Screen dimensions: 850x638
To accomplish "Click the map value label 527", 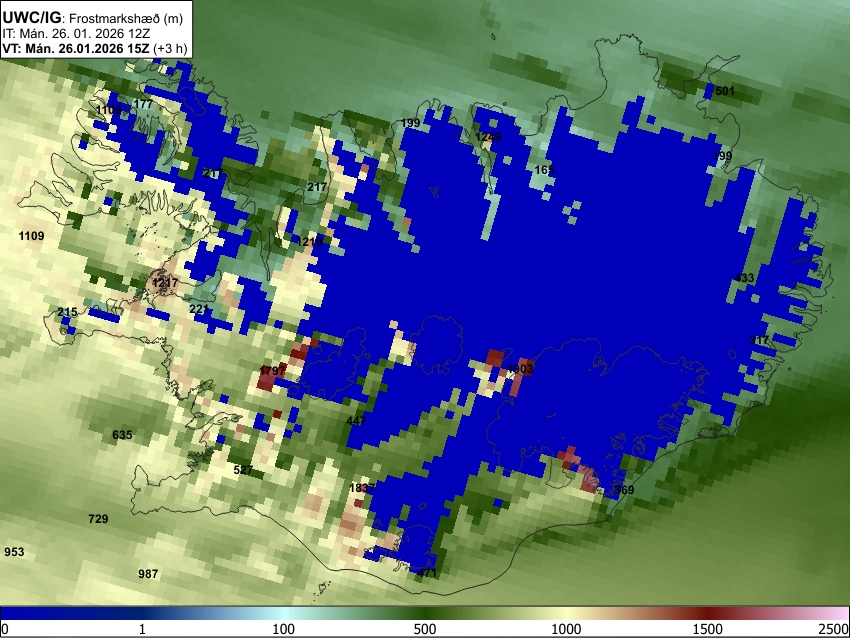I will (x=243, y=470).
